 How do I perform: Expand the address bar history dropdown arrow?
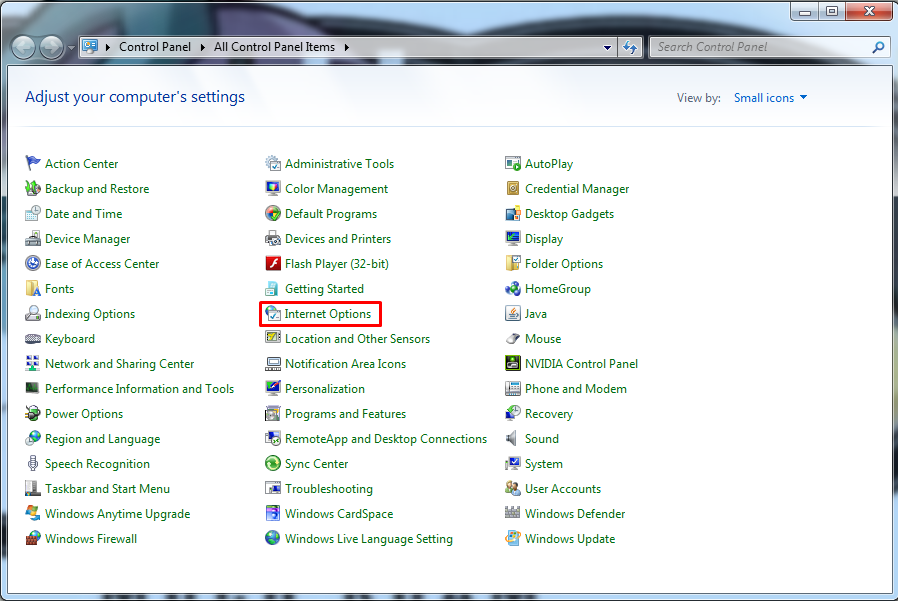[x=608, y=47]
